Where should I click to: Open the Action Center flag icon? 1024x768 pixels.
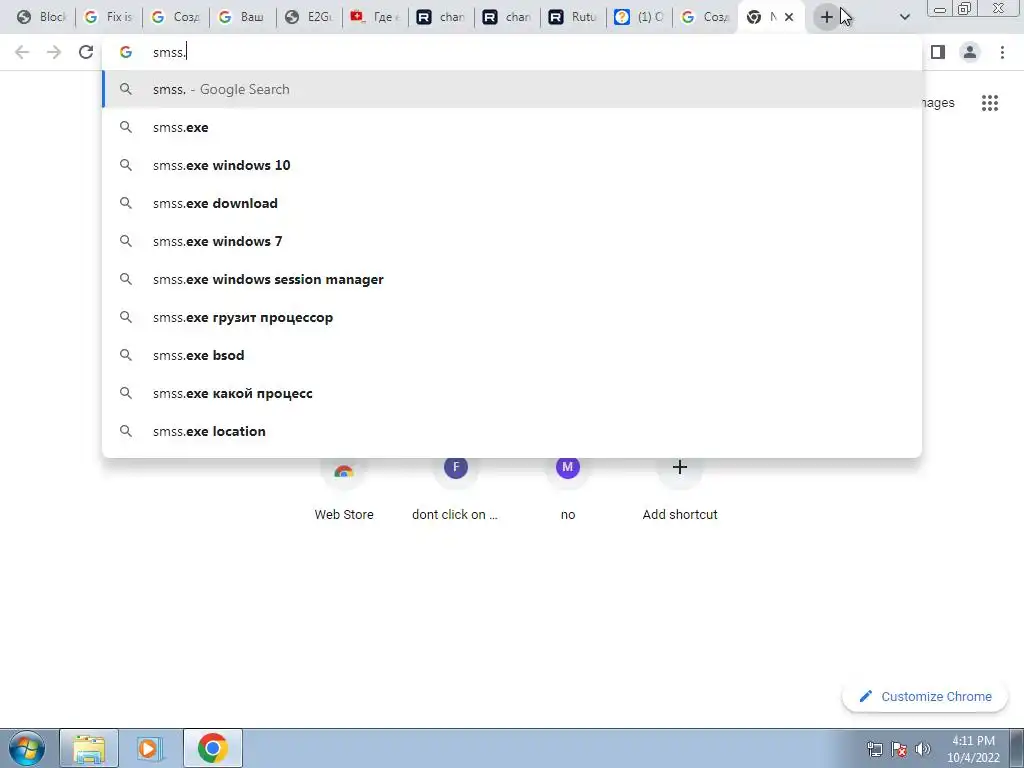[x=899, y=749]
